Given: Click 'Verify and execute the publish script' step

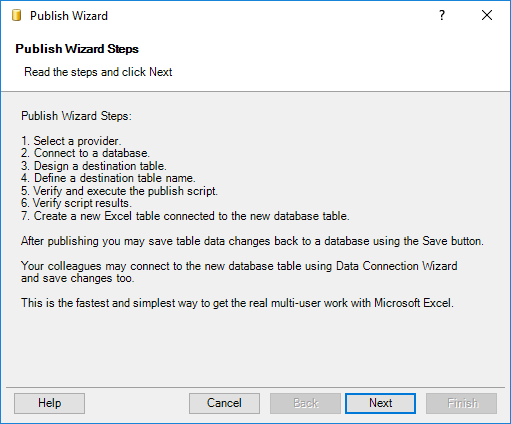Looking at the screenshot, I should 119,191.
